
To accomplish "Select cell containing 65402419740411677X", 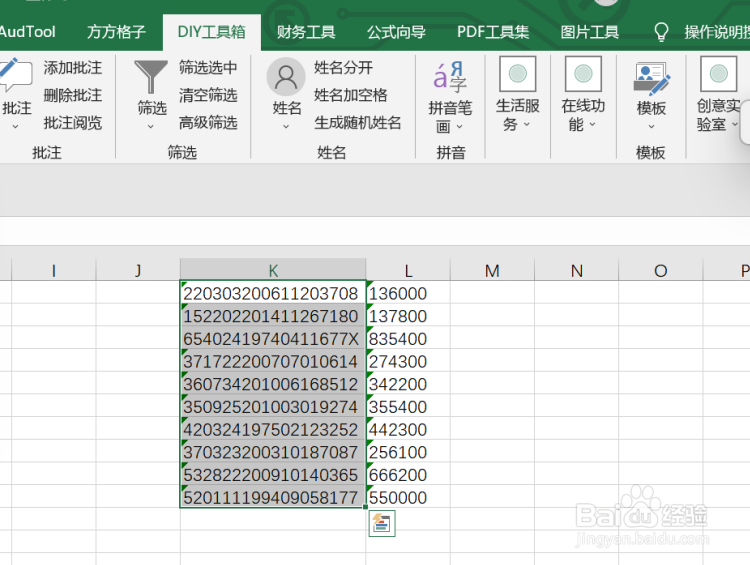I will pos(273,339).
